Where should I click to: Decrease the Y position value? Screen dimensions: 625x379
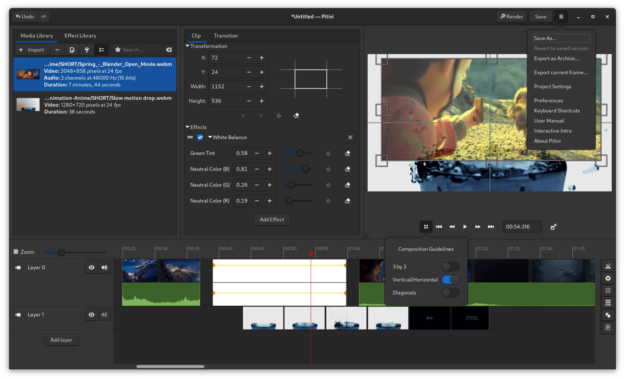coord(249,72)
